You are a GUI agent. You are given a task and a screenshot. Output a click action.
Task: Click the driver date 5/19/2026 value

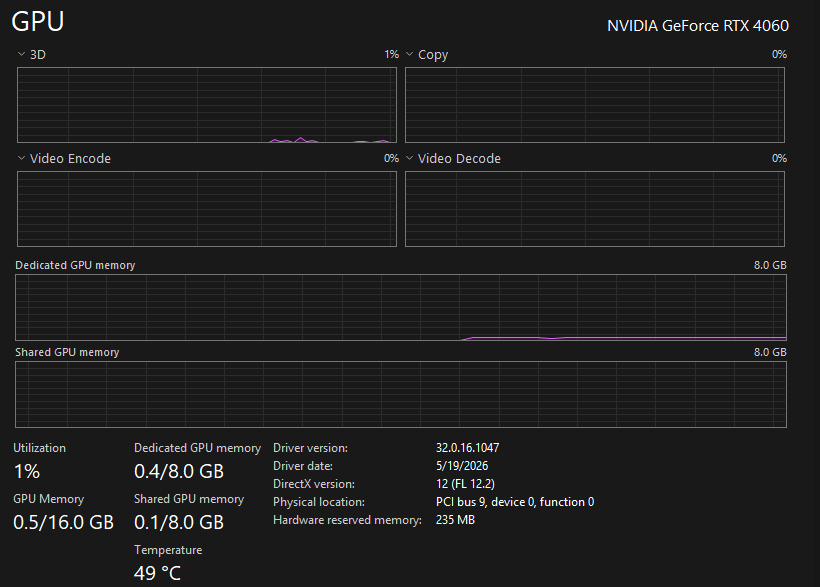[462, 466]
